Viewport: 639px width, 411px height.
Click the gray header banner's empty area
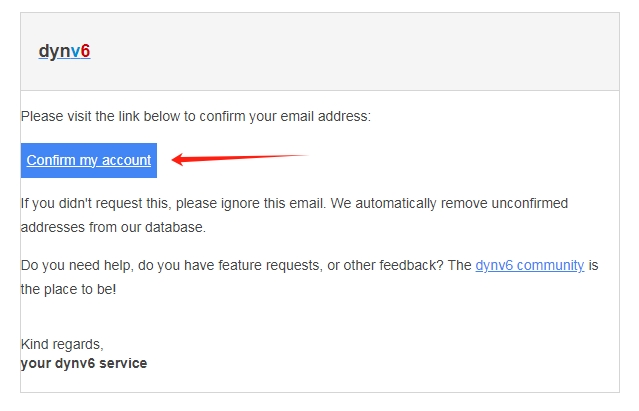[x=350, y=52]
